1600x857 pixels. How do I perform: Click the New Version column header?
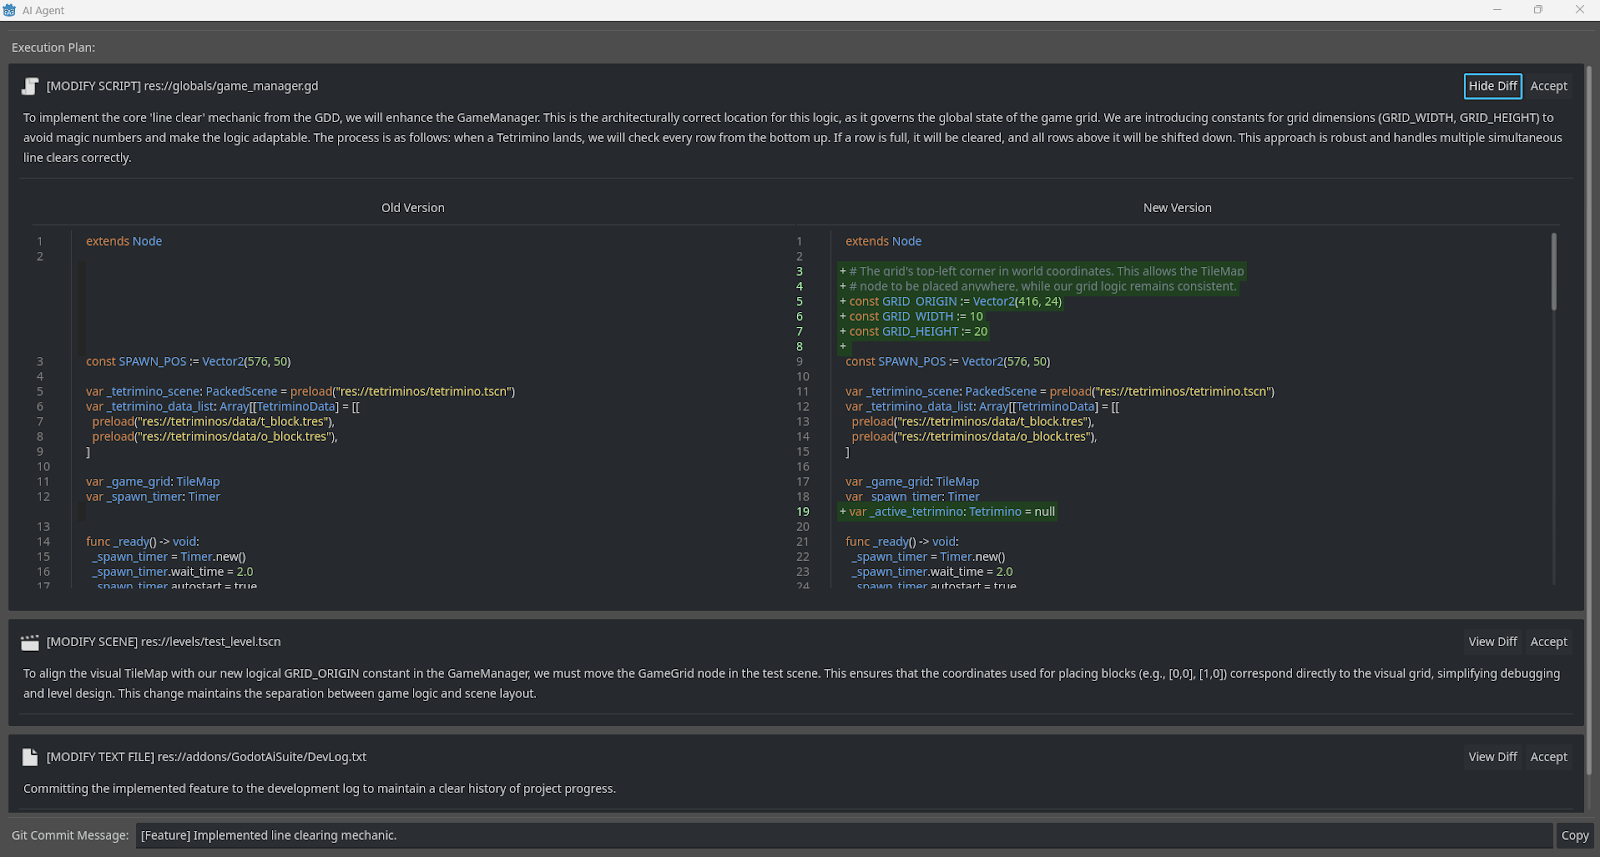click(1177, 208)
